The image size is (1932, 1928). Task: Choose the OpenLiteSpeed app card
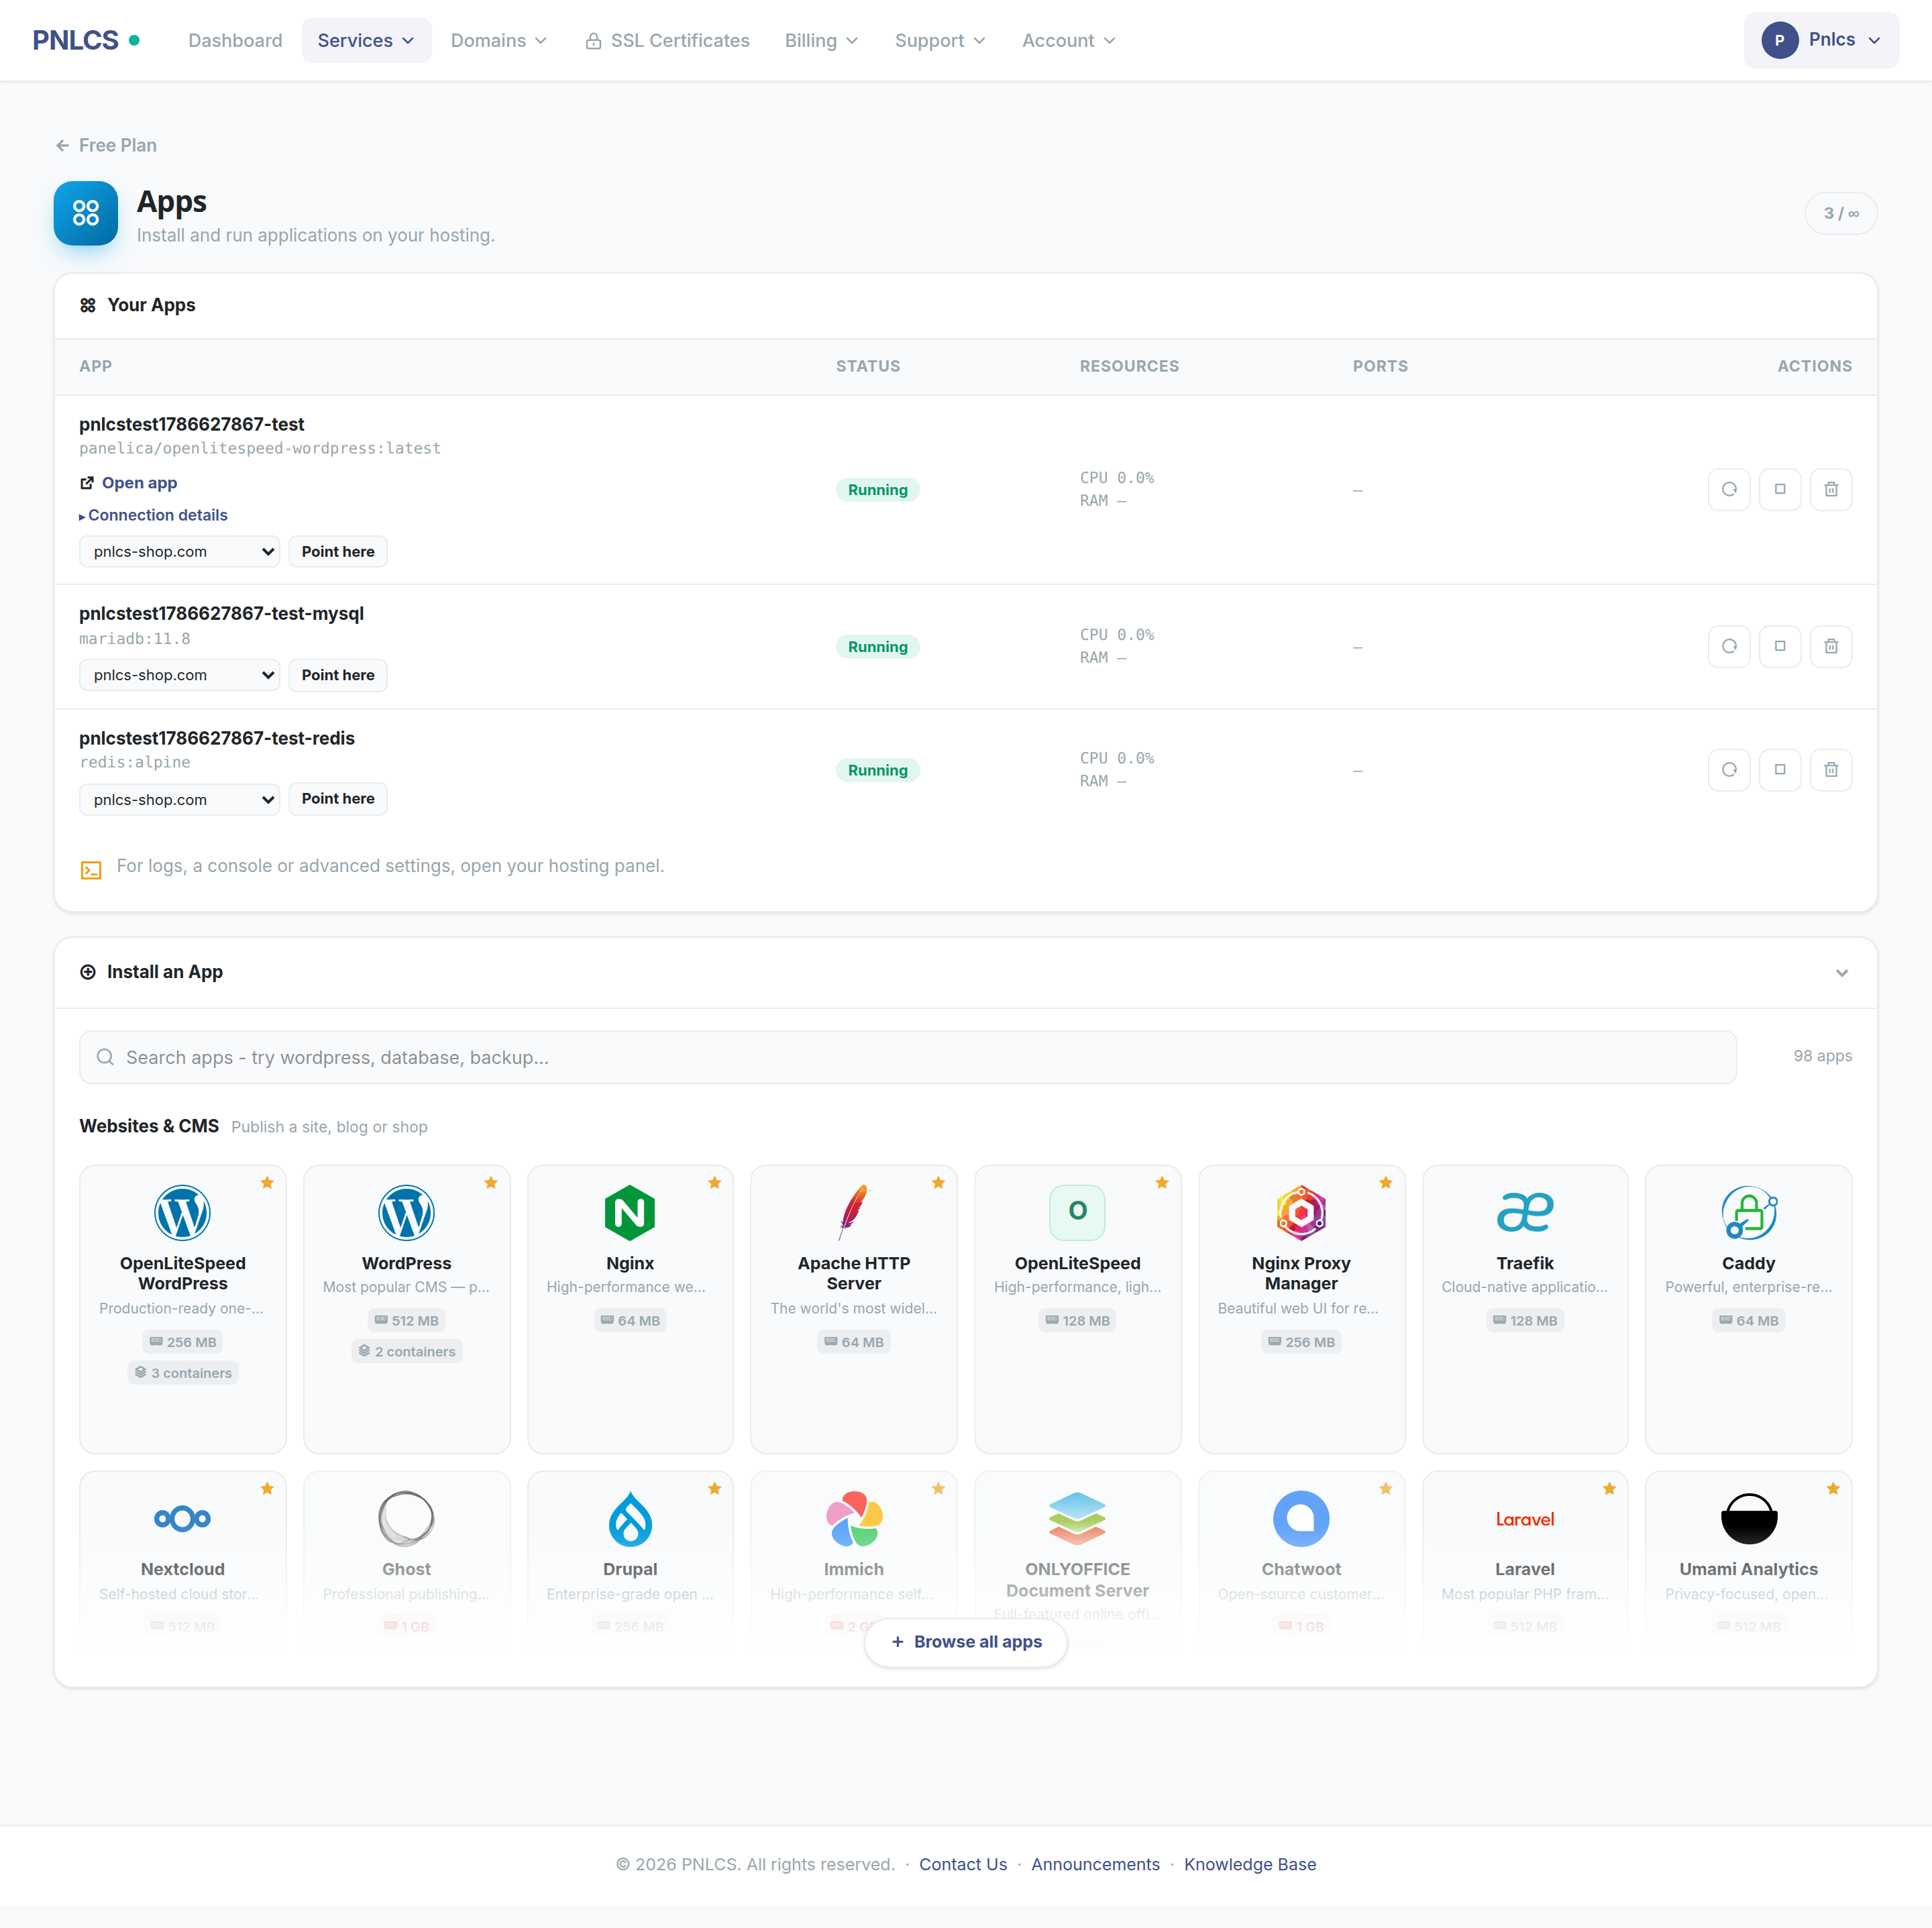click(1078, 1309)
